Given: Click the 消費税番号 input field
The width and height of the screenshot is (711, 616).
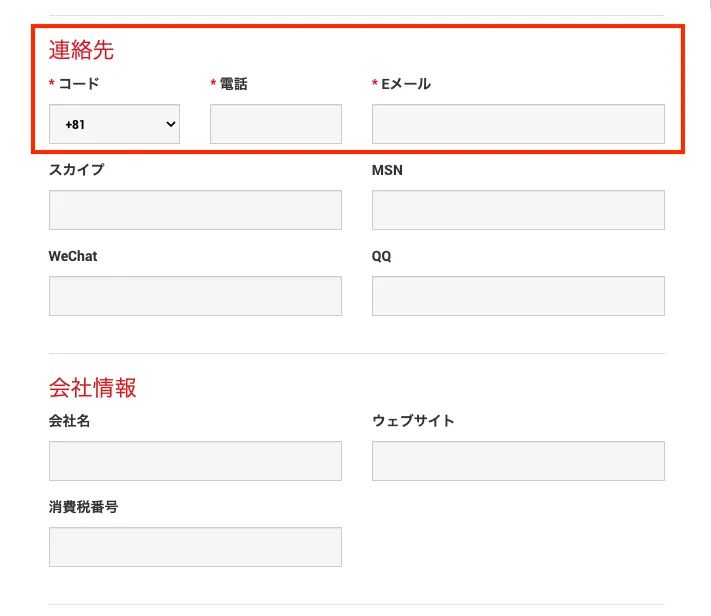Looking at the screenshot, I should (x=195, y=547).
